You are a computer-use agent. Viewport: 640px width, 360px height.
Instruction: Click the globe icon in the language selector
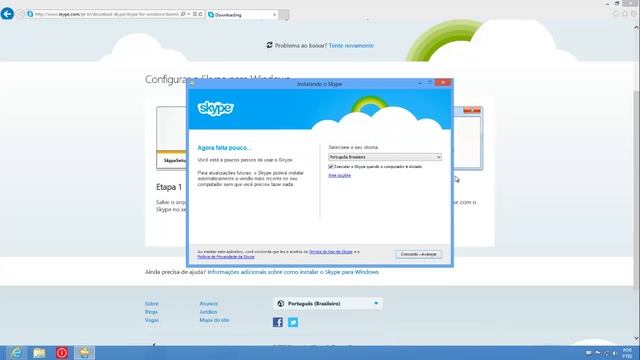tap(280, 304)
